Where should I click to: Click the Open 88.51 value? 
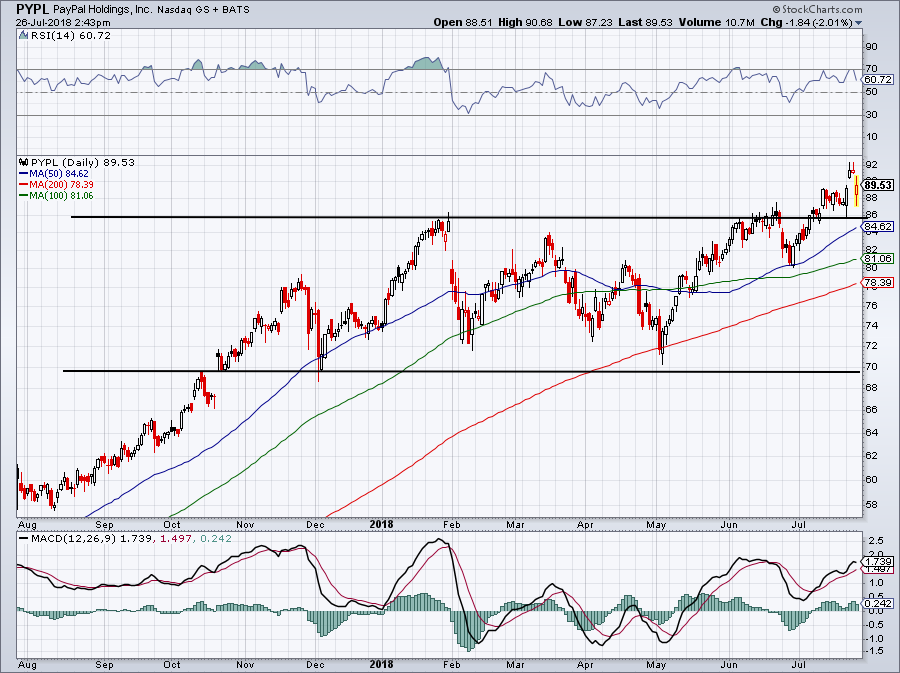[x=461, y=22]
